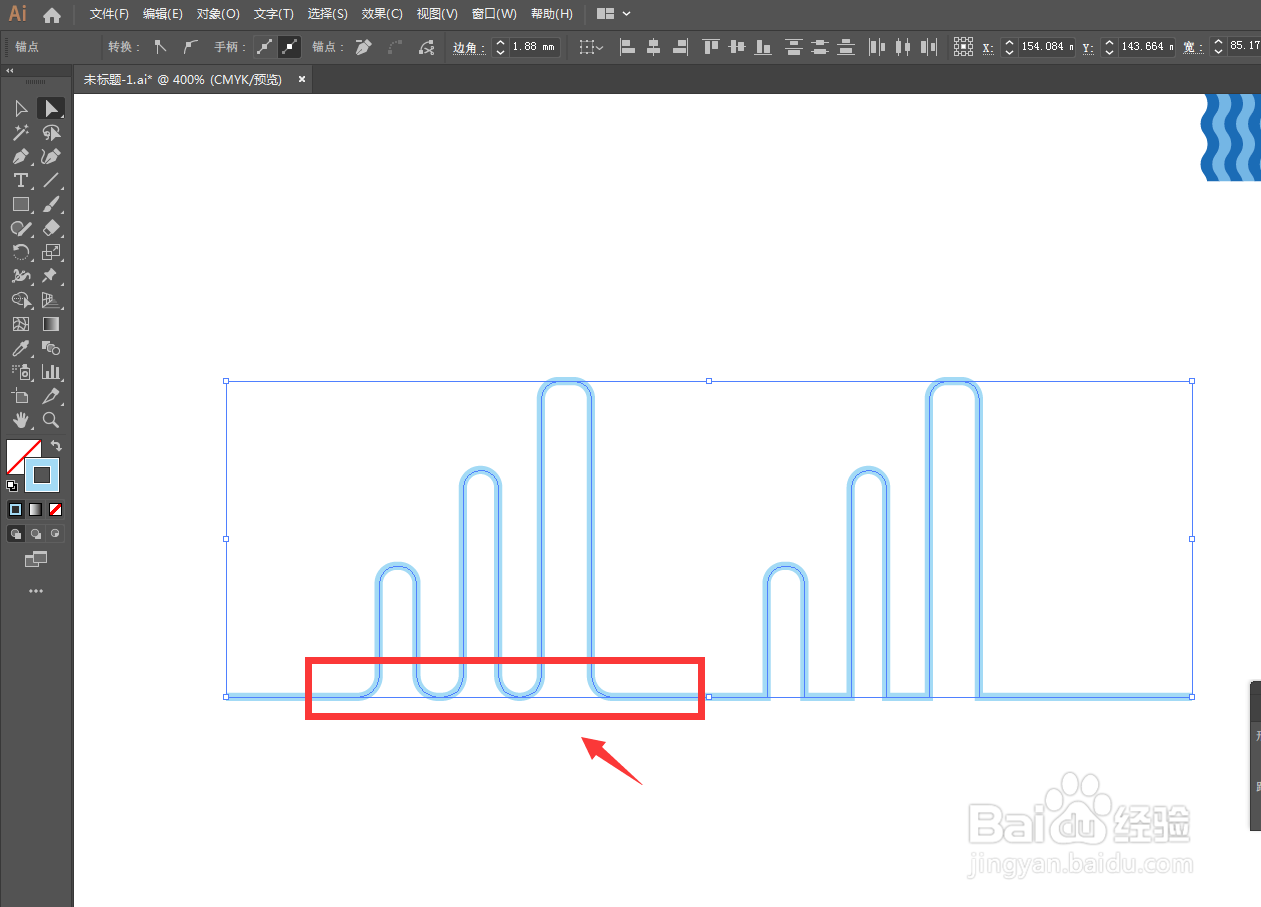This screenshot has height=907, width=1261.
Task: Select the Artboard tool
Action: [x=21, y=396]
